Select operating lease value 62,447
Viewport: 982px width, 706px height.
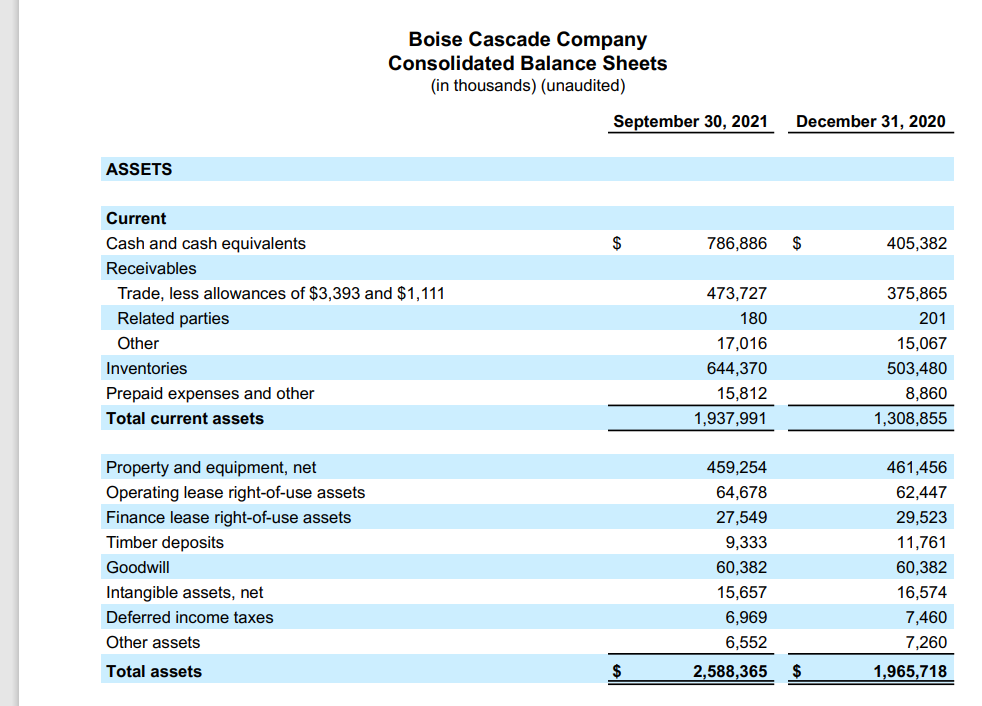pyautogui.click(x=922, y=492)
